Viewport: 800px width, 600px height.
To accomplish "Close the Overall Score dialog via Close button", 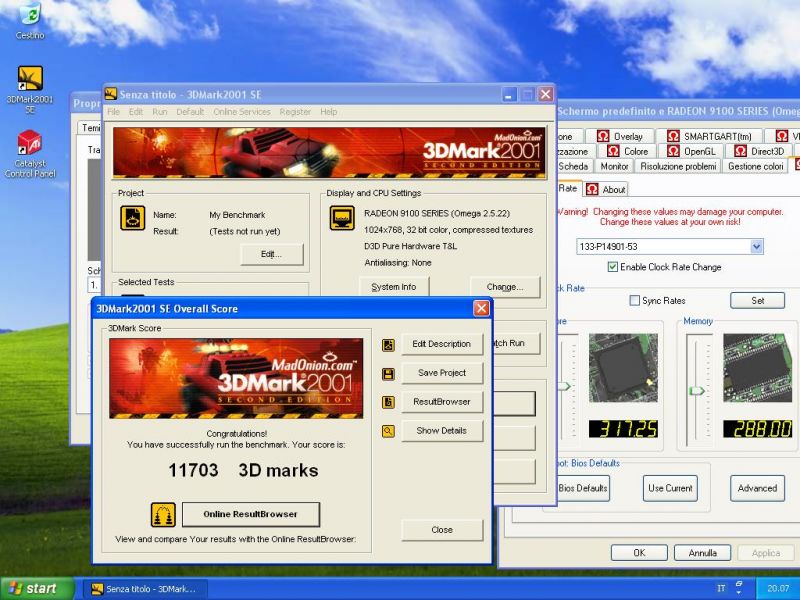I will pos(442,530).
